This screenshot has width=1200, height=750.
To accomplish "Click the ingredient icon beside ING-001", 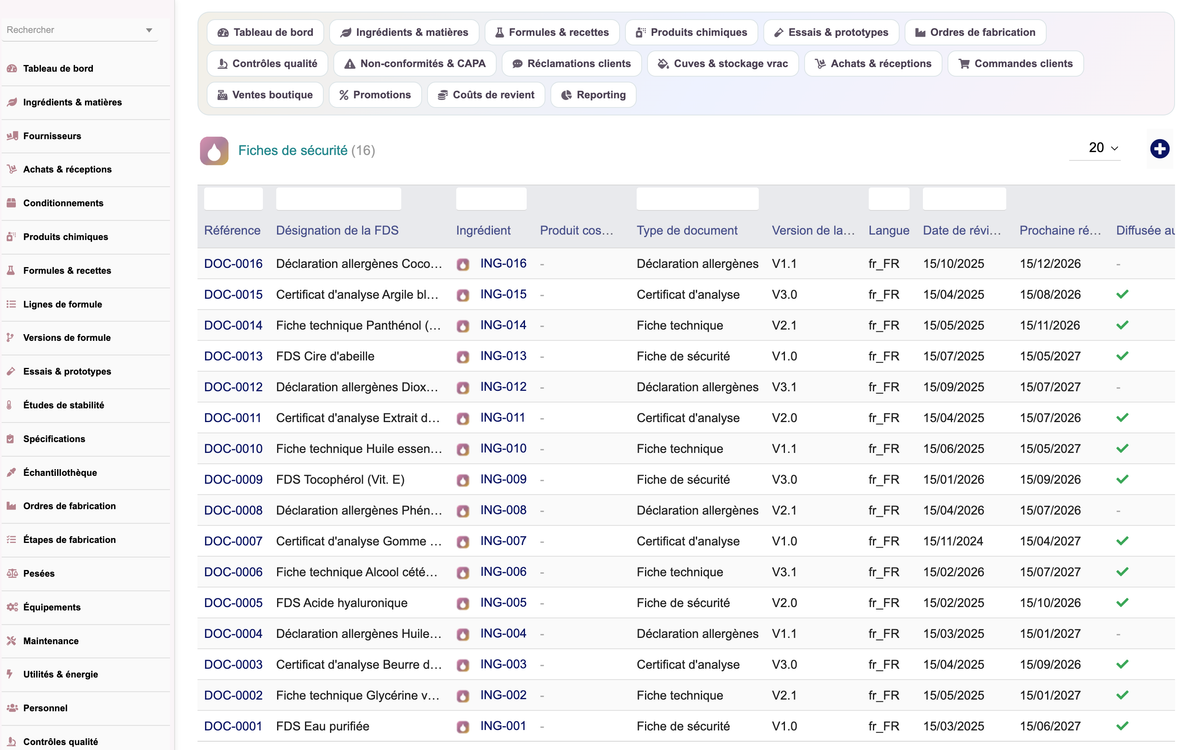I will coord(463,727).
